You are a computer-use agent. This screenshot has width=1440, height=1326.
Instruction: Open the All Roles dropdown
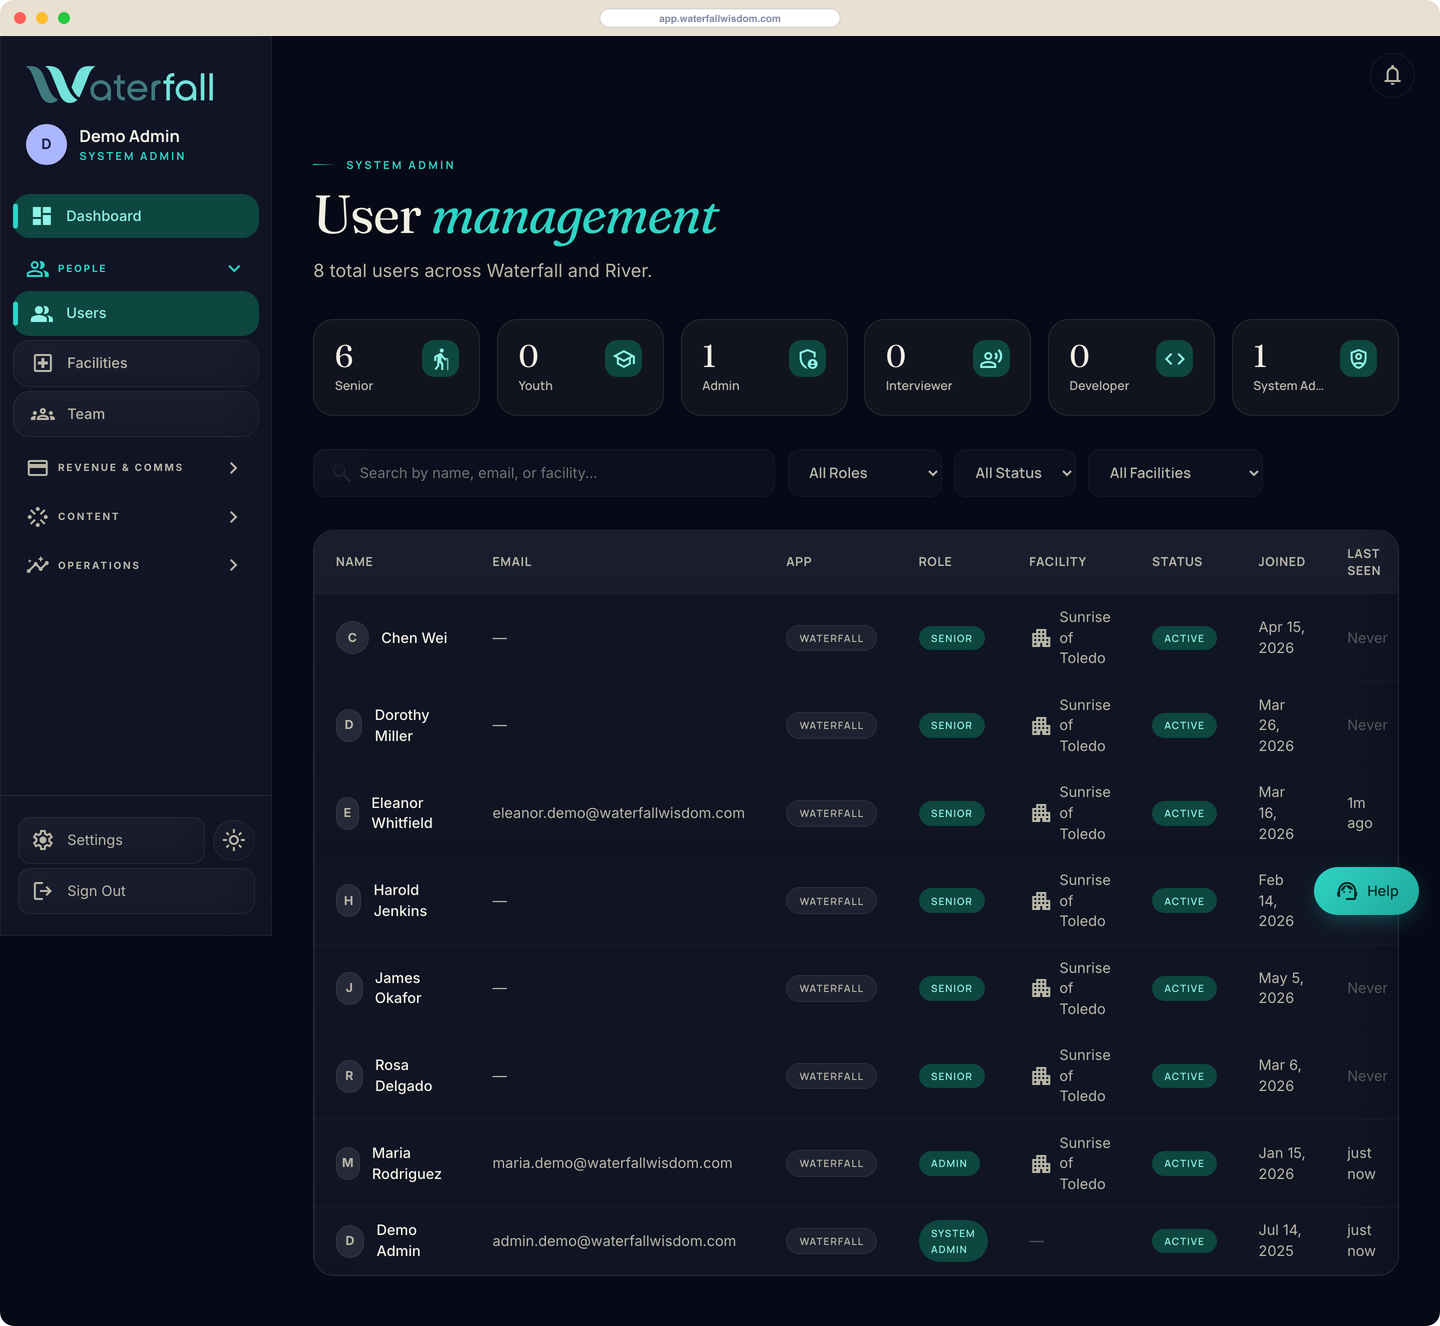tap(865, 473)
